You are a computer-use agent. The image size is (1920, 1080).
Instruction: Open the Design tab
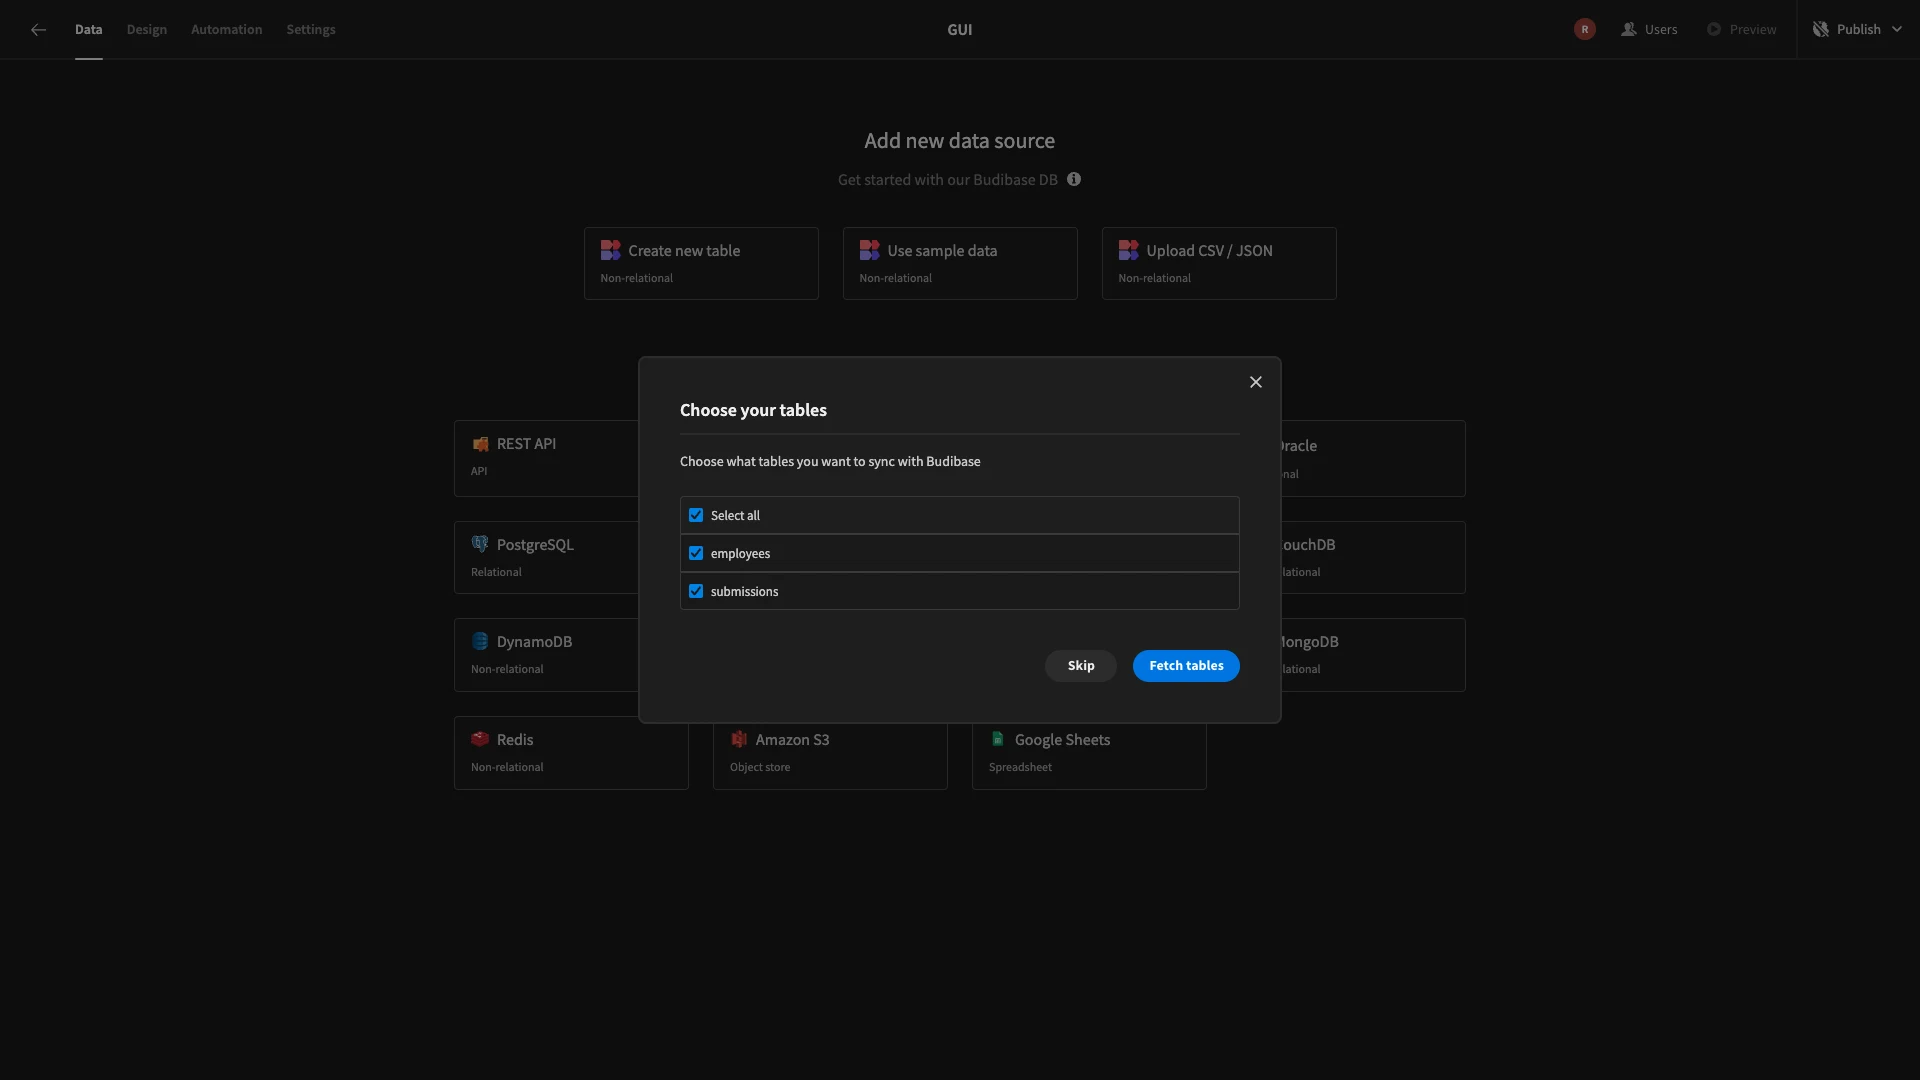point(147,30)
